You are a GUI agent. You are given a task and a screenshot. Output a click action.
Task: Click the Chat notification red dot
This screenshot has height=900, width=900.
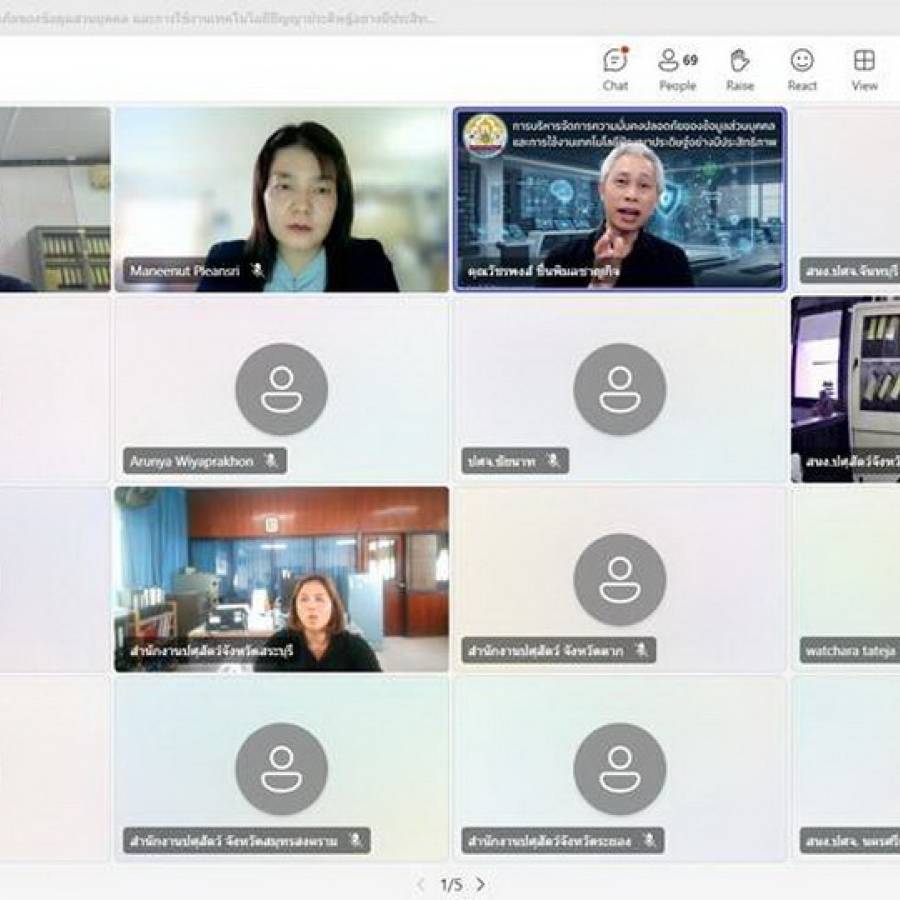click(x=626, y=50)
